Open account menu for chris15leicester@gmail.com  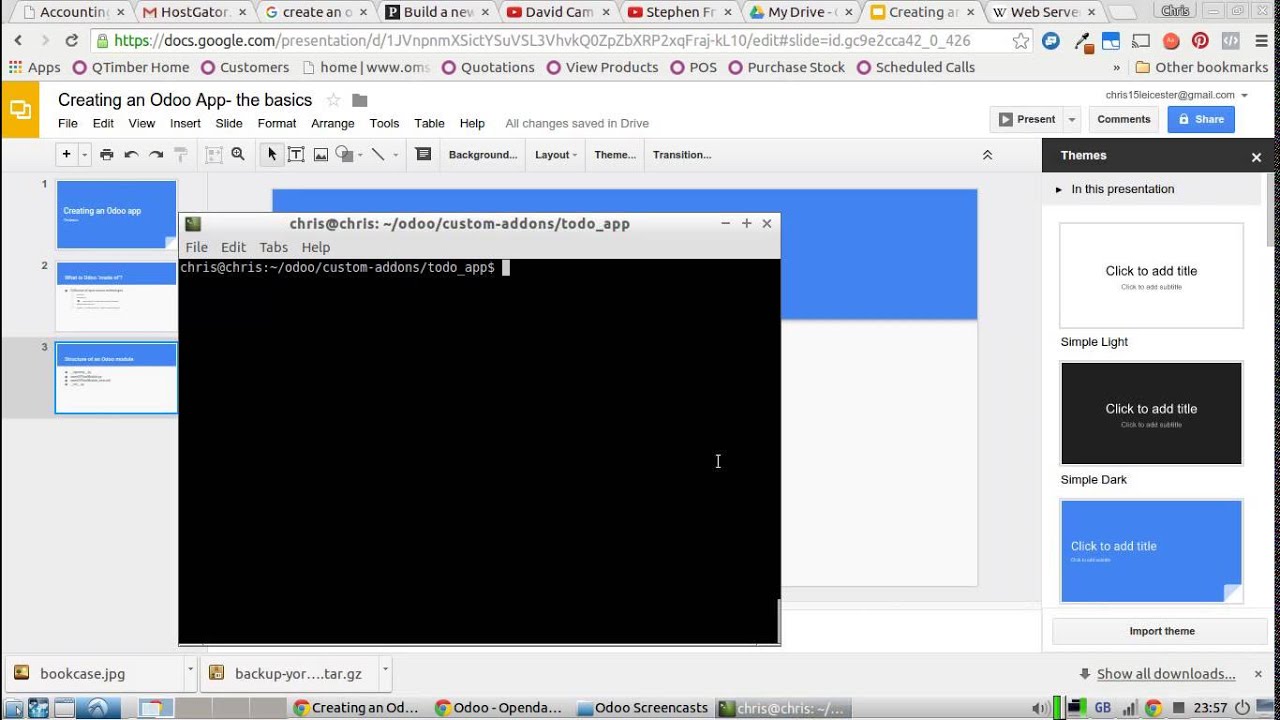click(1177, 95)
